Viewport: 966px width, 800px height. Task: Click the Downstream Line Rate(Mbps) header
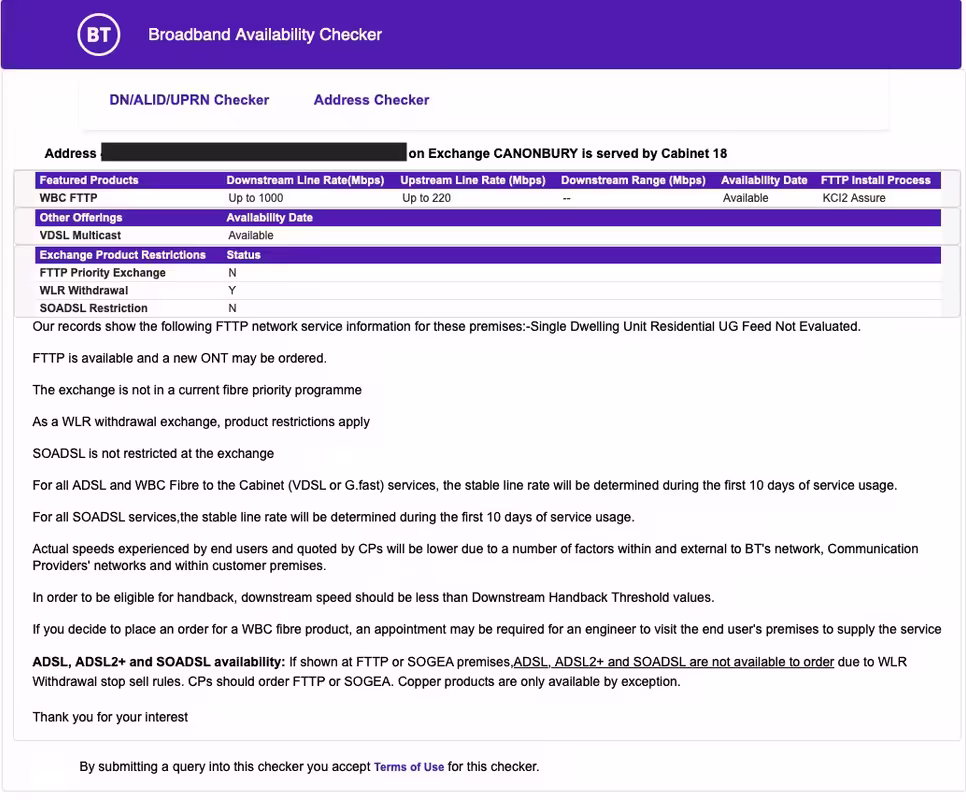(x=305, y=180)
